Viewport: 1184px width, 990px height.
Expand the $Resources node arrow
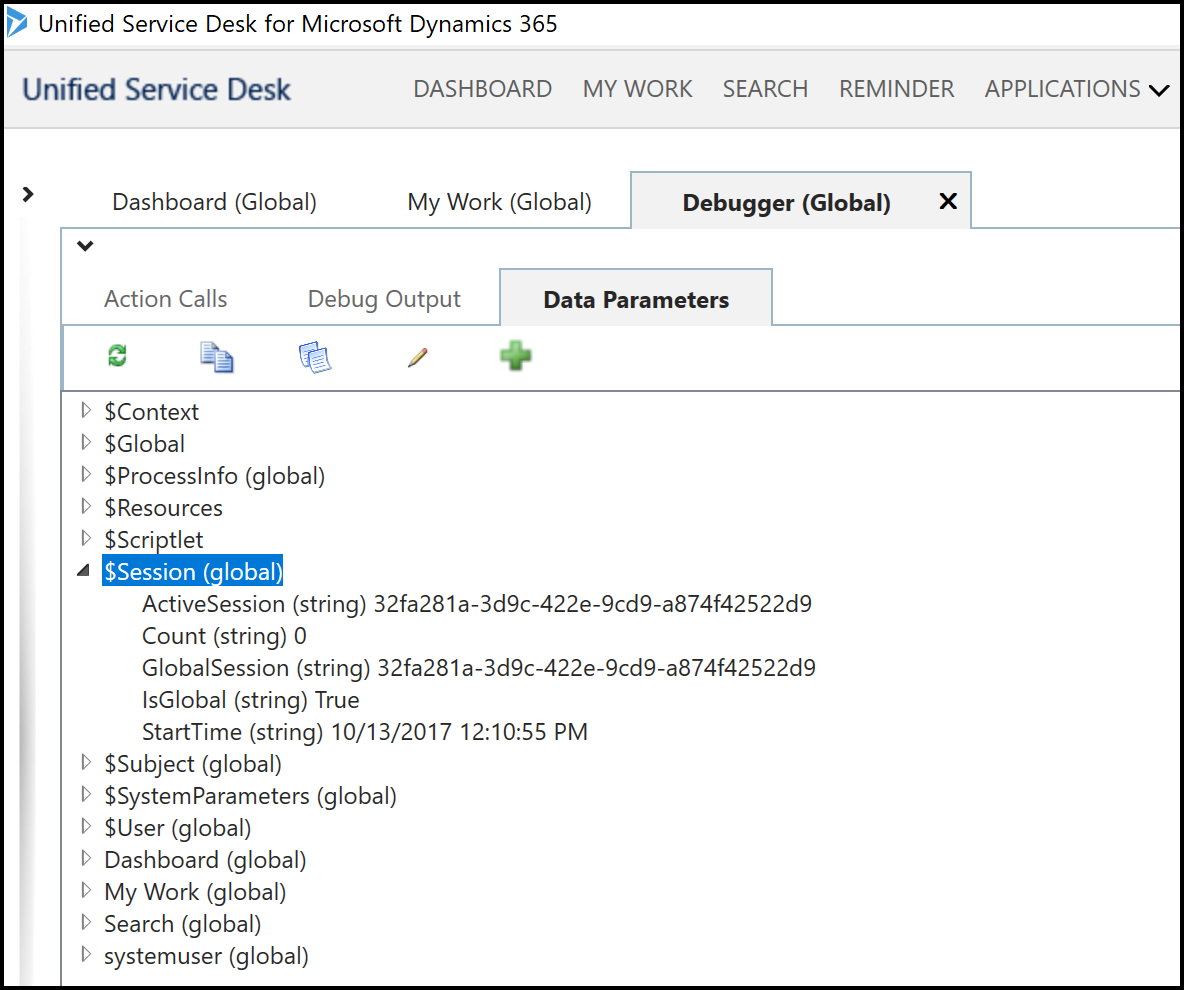coord(86,506)
